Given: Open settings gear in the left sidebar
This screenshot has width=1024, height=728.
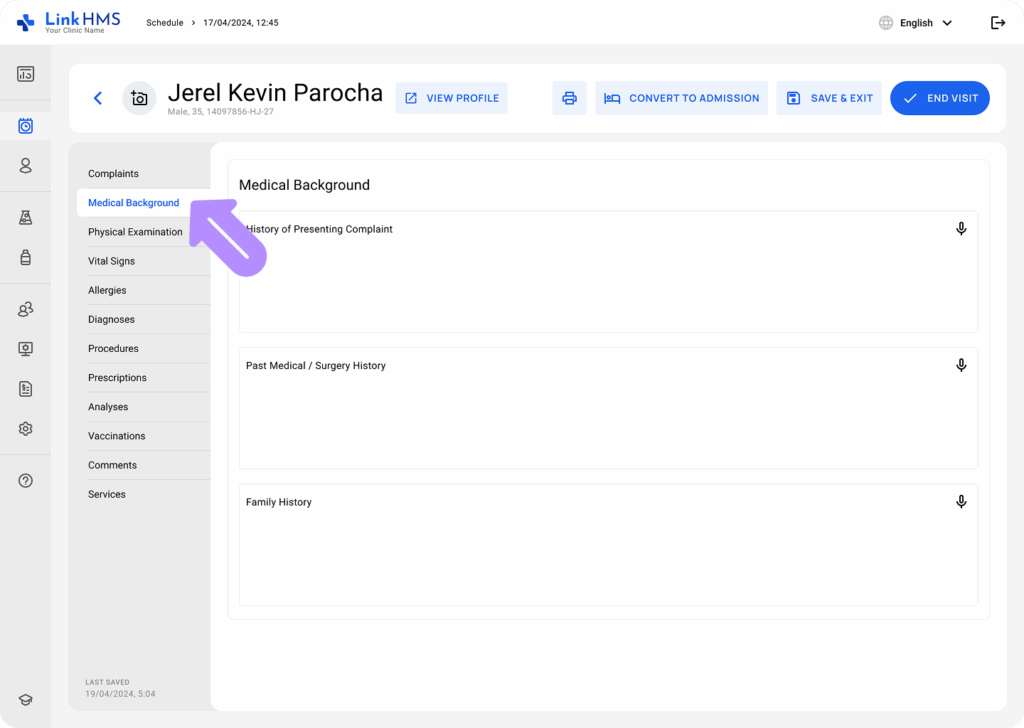Looking at the screenshot, I should 26,428.
